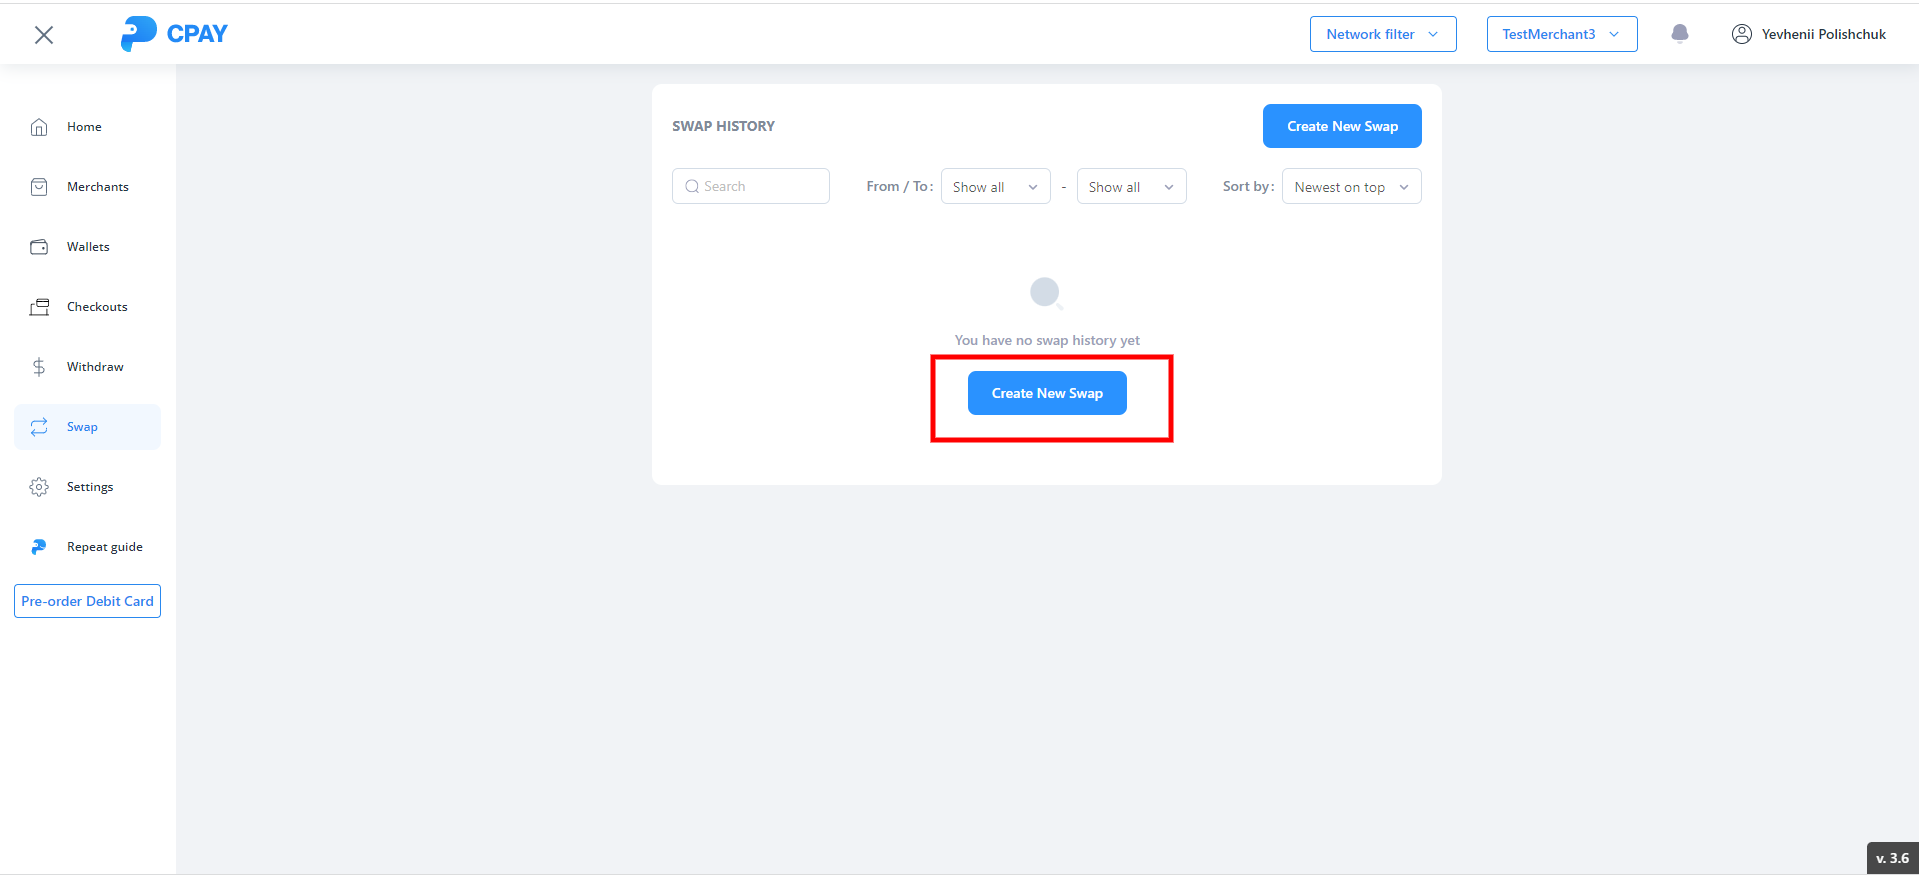Screen dimensions: 1919x875
Task: Expand the From currency Show all dropdown
Action: pyautogui.click(x=995, y=187)
